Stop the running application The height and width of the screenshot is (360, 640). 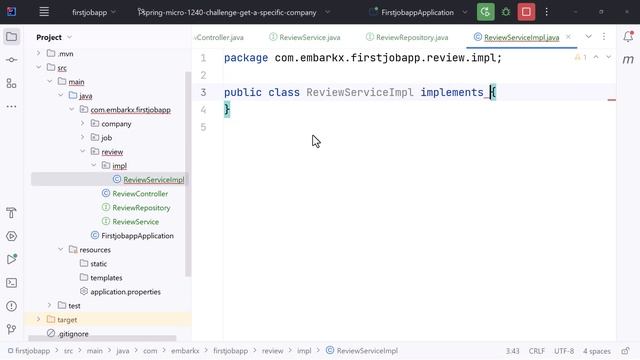pyautogui.click(x=526, y=12)
